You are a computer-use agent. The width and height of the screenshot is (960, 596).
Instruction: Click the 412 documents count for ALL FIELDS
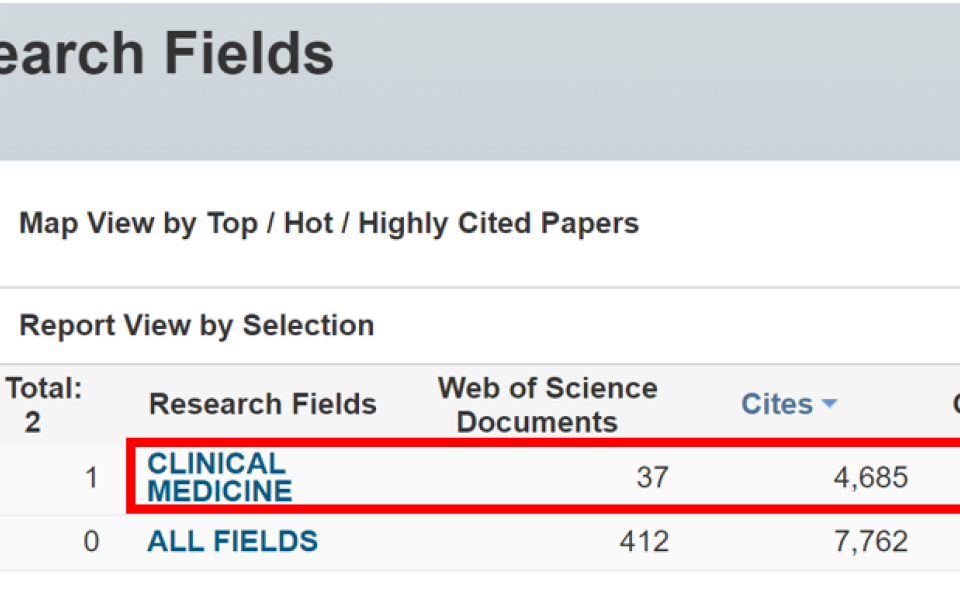[x=645, y=541]
